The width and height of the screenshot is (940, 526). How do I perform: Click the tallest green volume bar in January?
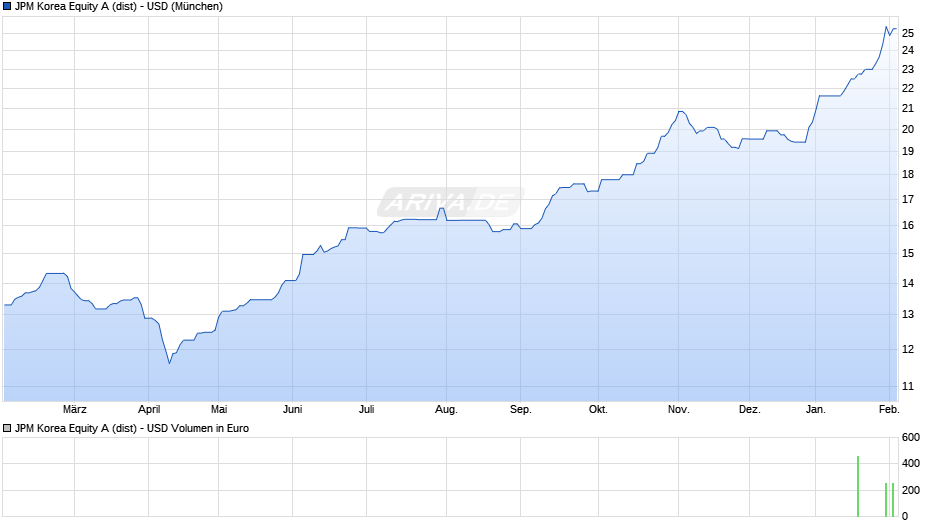pos(858,486)
